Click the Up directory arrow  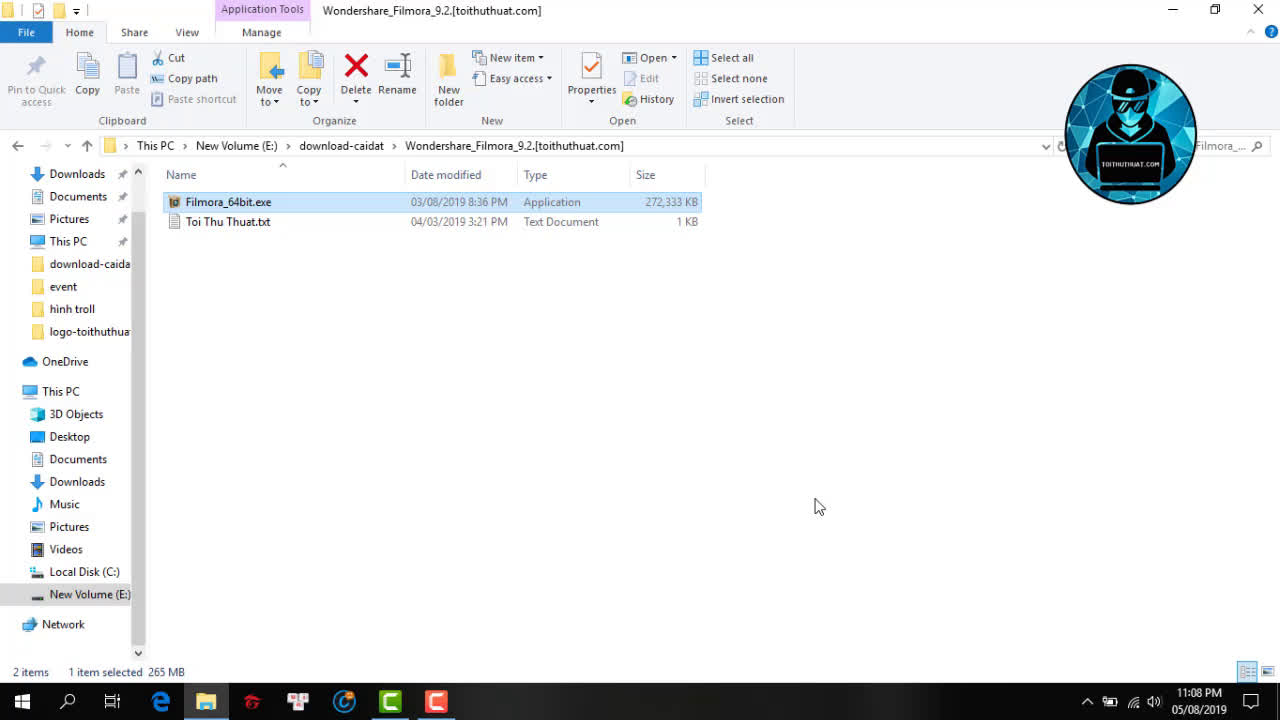pyautogui.click(x=87, y=146)
